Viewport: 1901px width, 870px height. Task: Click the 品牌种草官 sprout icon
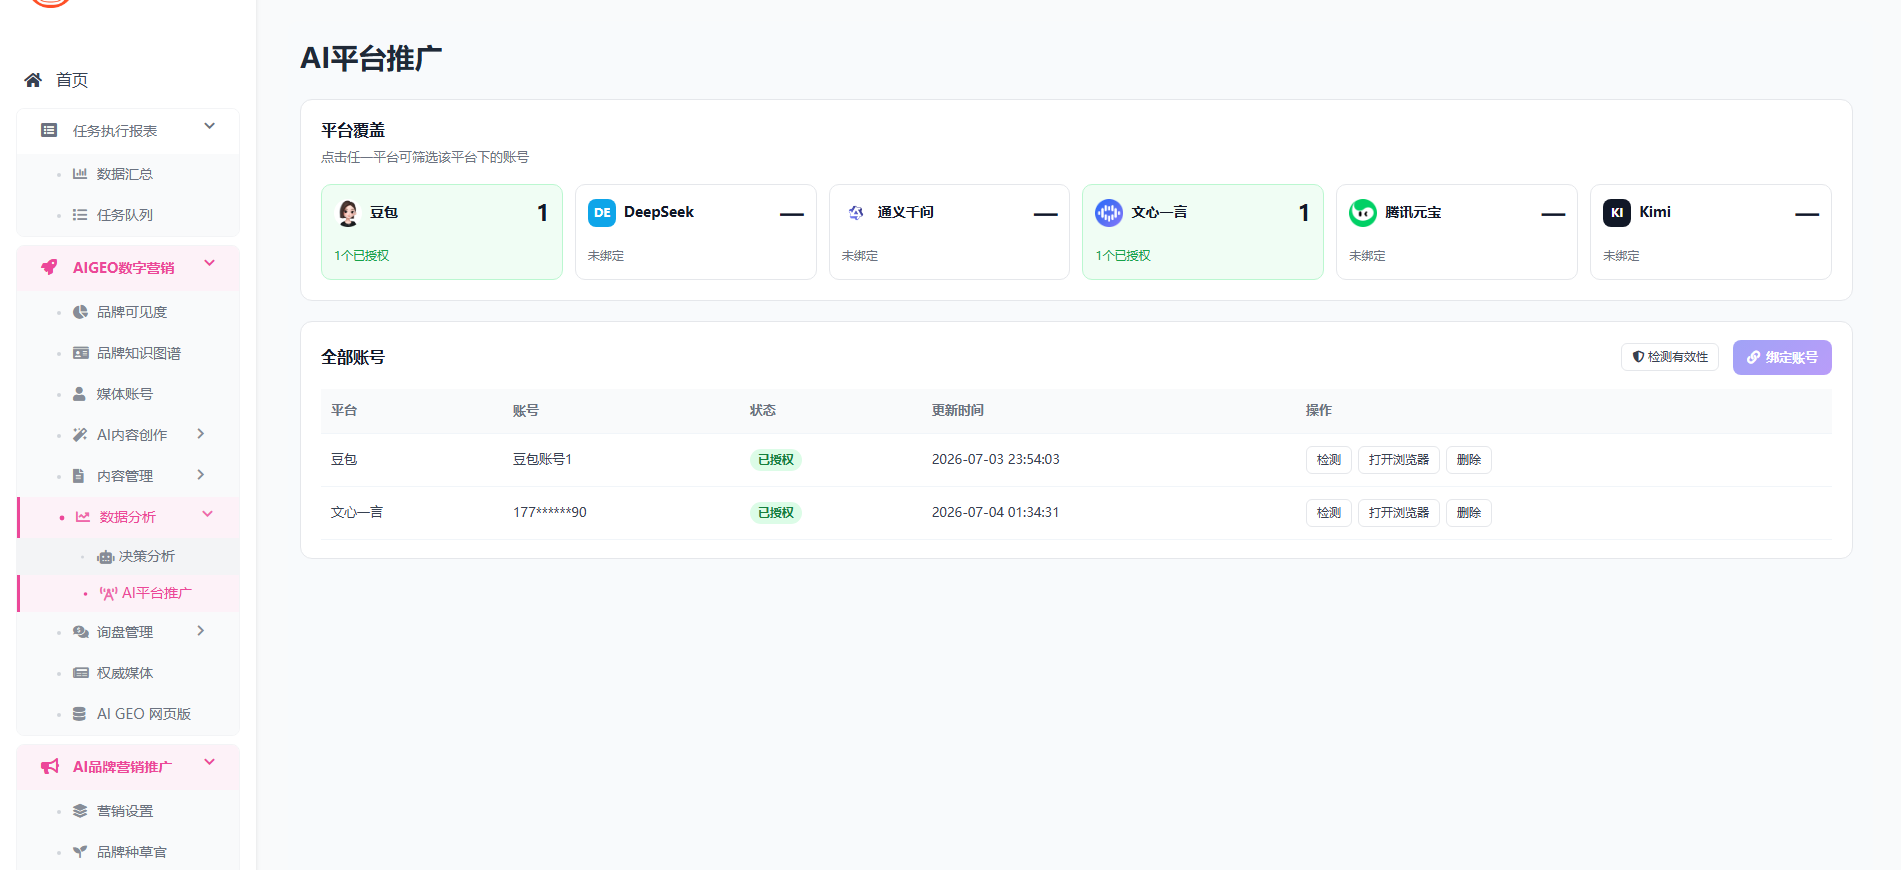(x=80, y=852)
